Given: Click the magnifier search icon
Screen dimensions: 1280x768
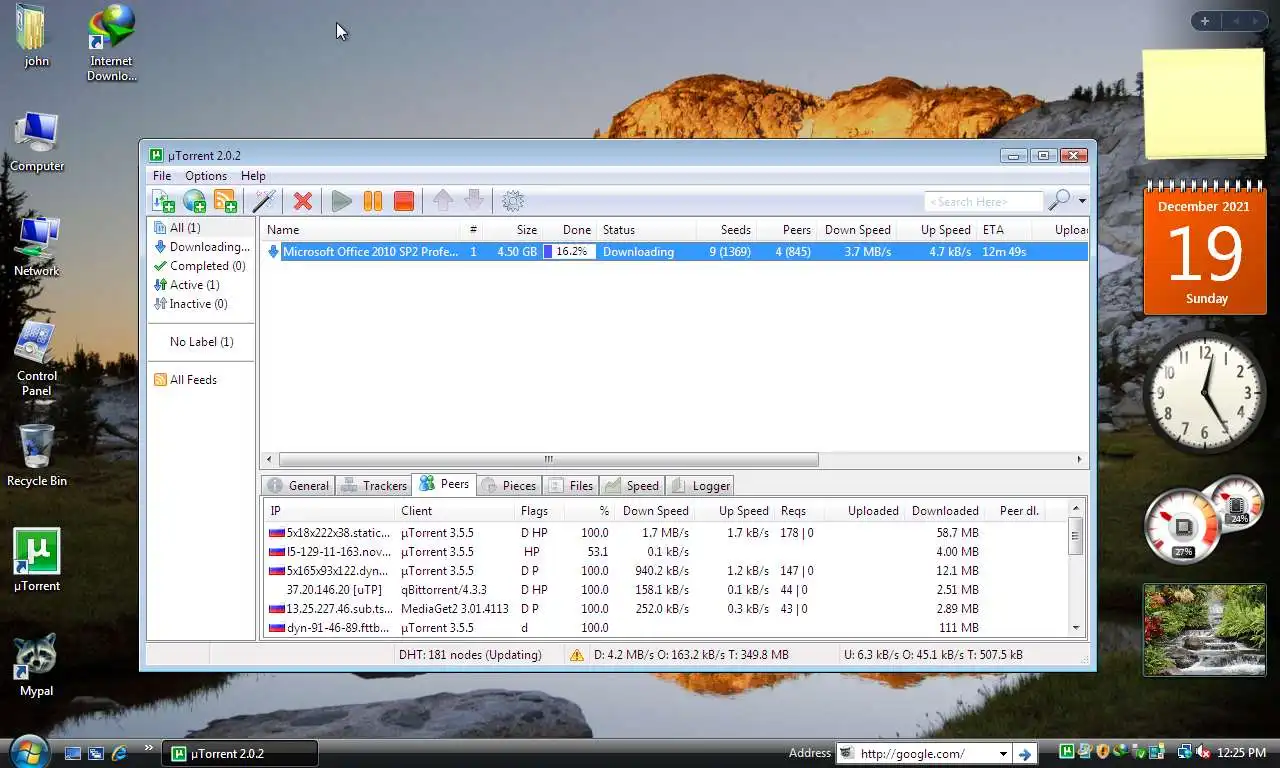Looking at the screenshot, I should (1059, 201).
